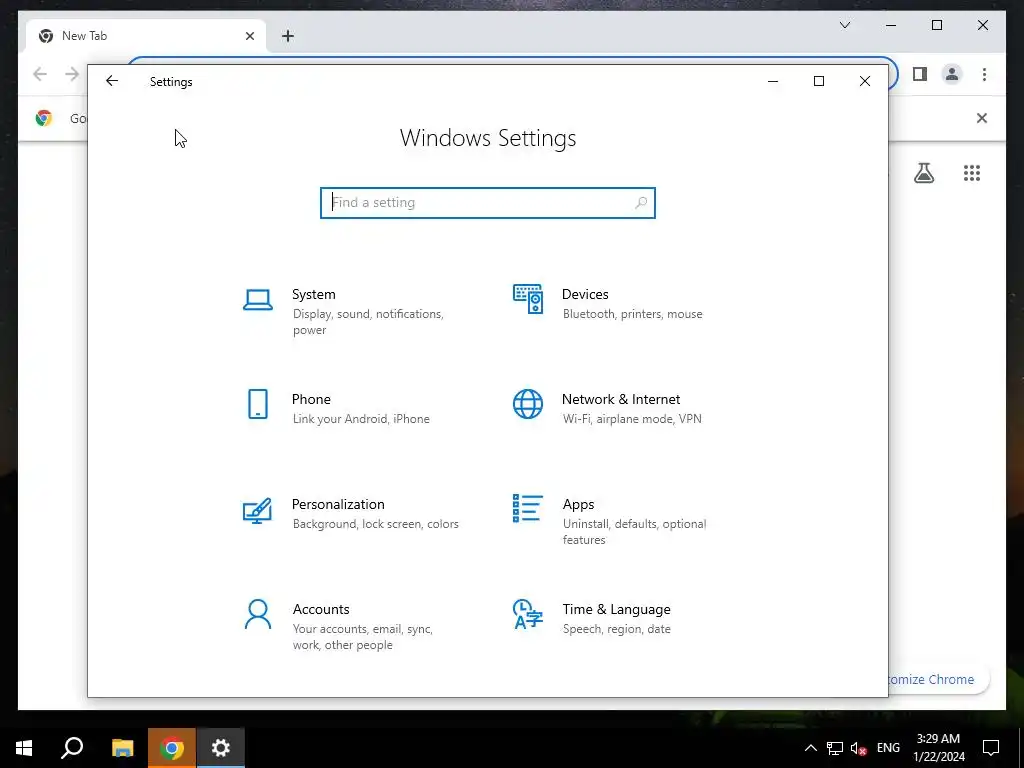Click "Display, sound, notifications, power" text
The width and height of the screenshot is (1024, 768).
pos(368,322)
